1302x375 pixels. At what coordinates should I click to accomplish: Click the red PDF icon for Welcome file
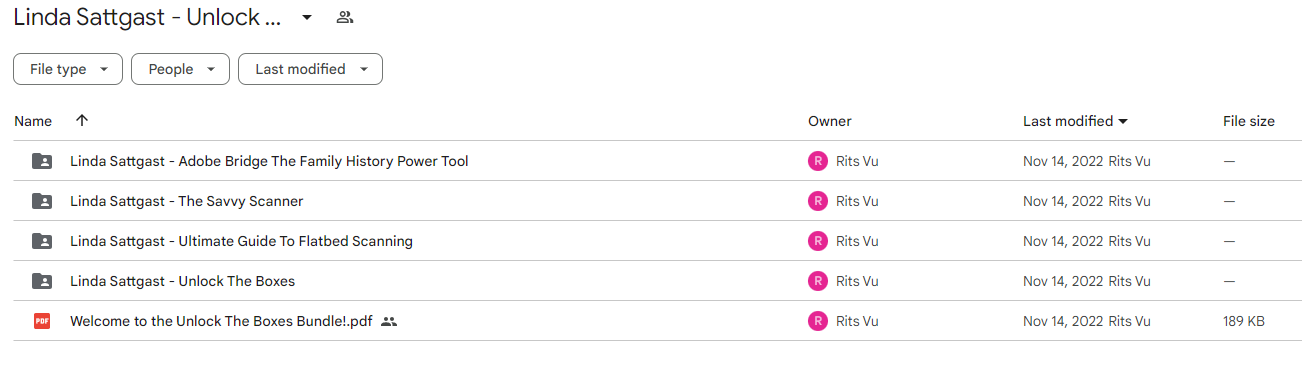41,321
